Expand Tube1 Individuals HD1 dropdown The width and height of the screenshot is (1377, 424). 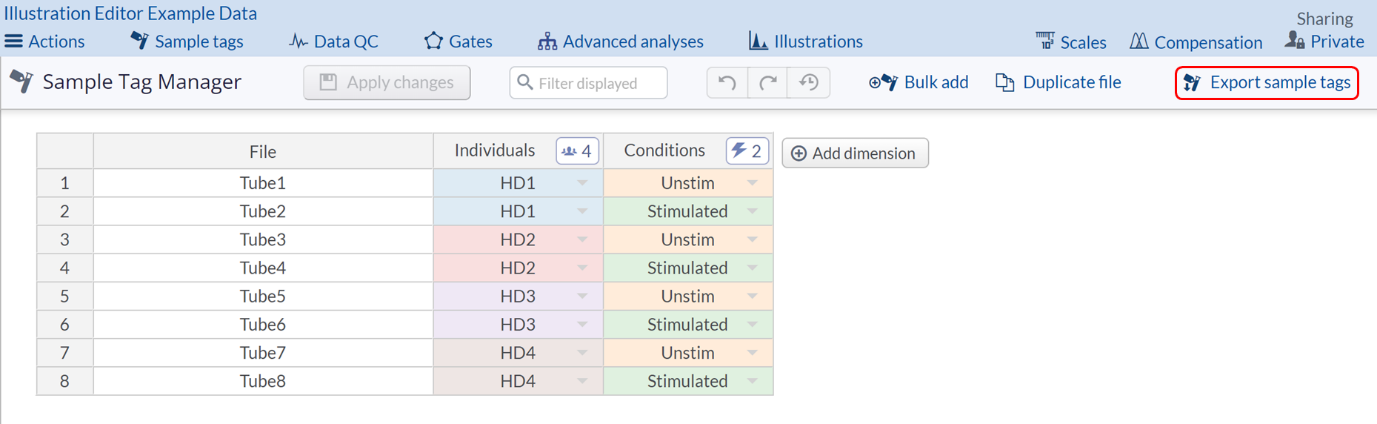pyautogui.click(x=582, y=184)
